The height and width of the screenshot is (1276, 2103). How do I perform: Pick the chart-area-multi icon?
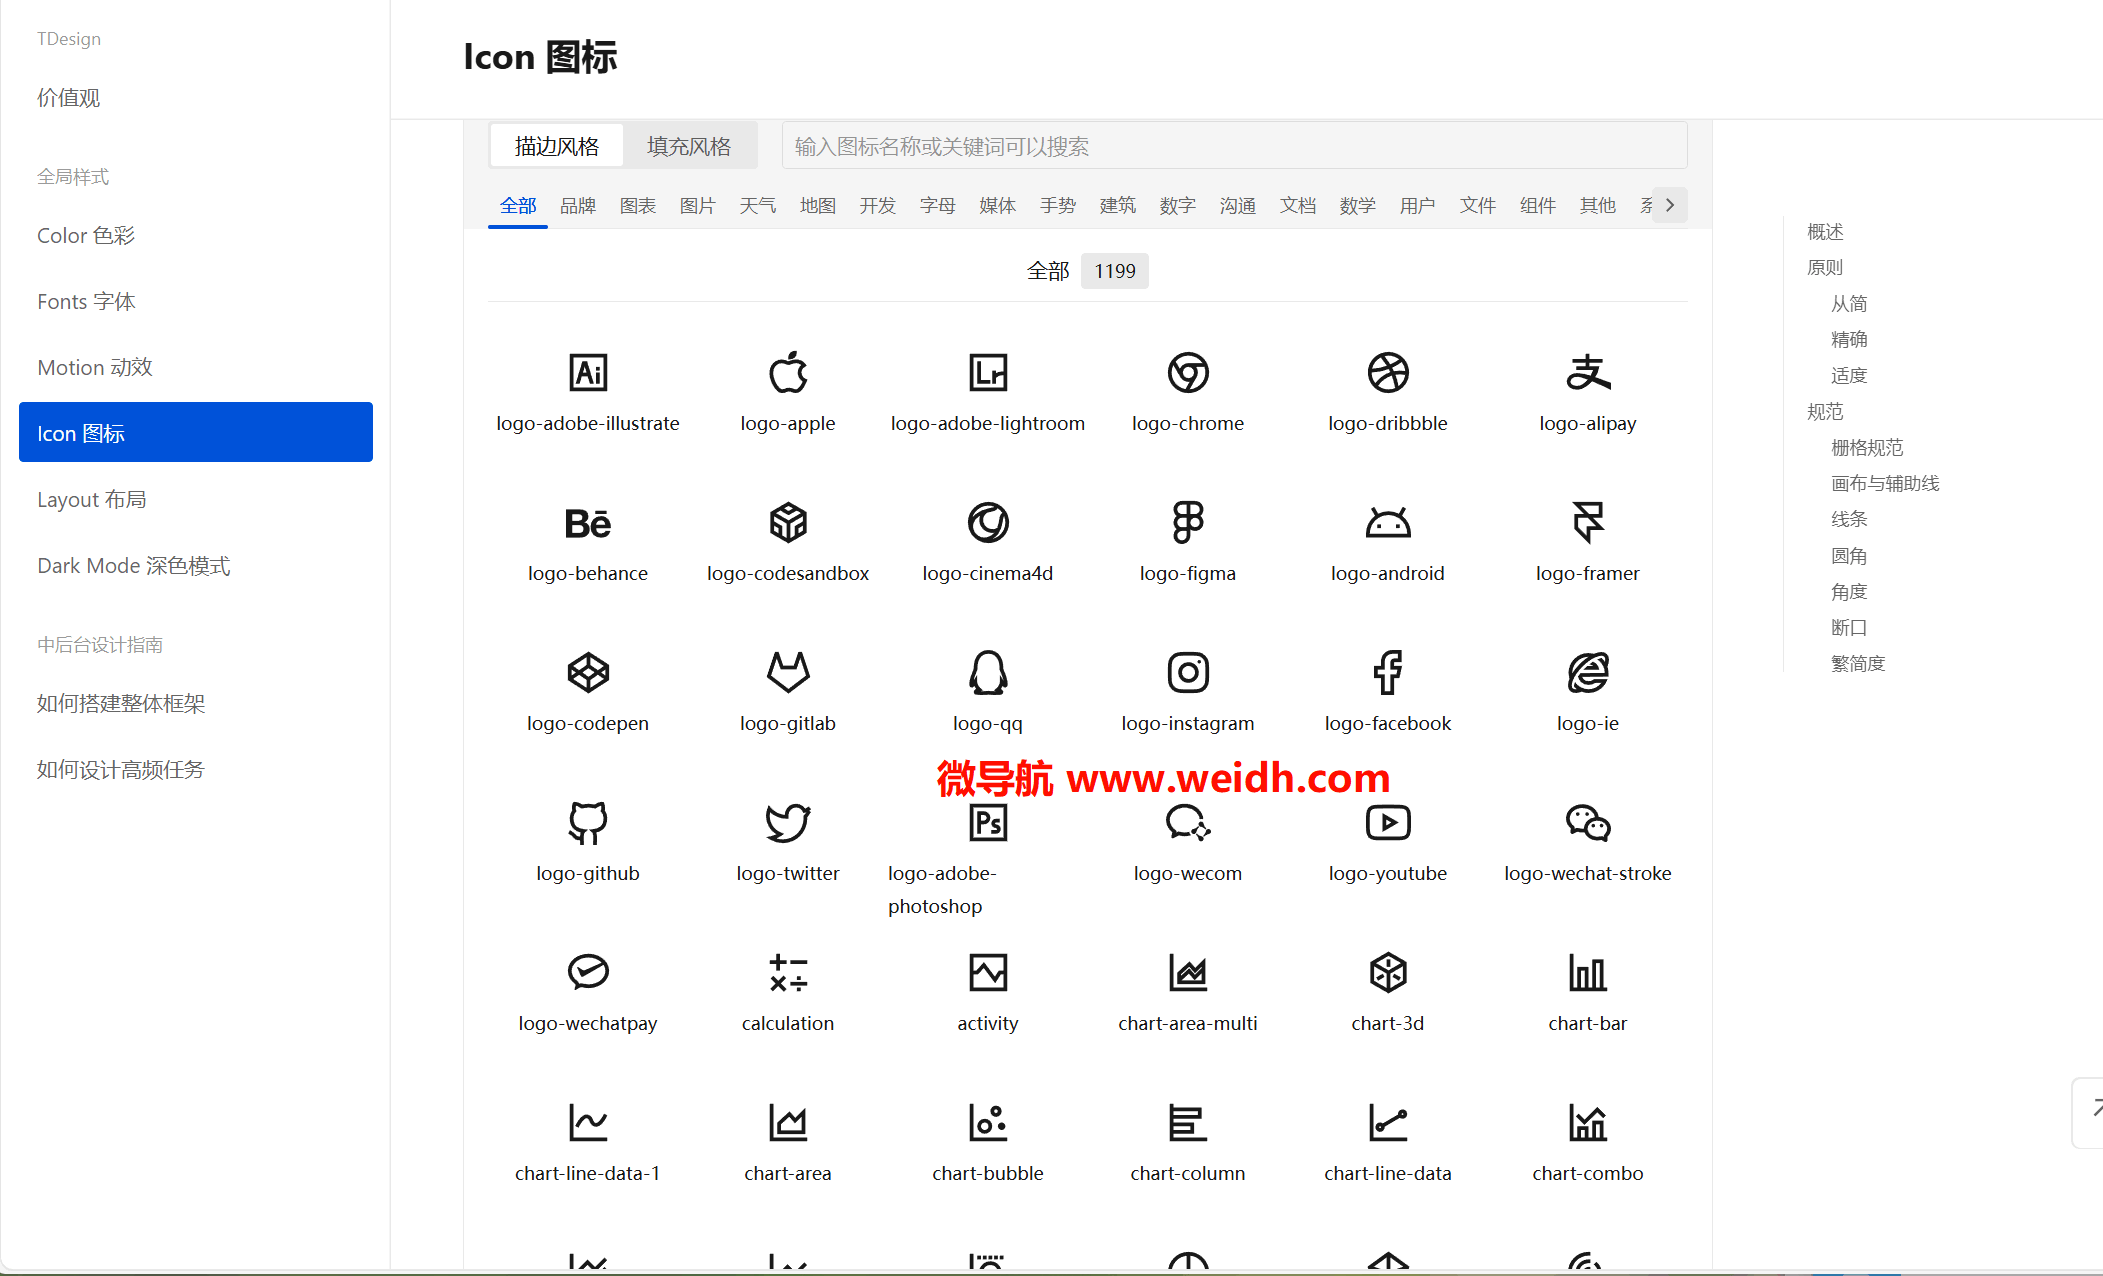(x=1188, y=973)
